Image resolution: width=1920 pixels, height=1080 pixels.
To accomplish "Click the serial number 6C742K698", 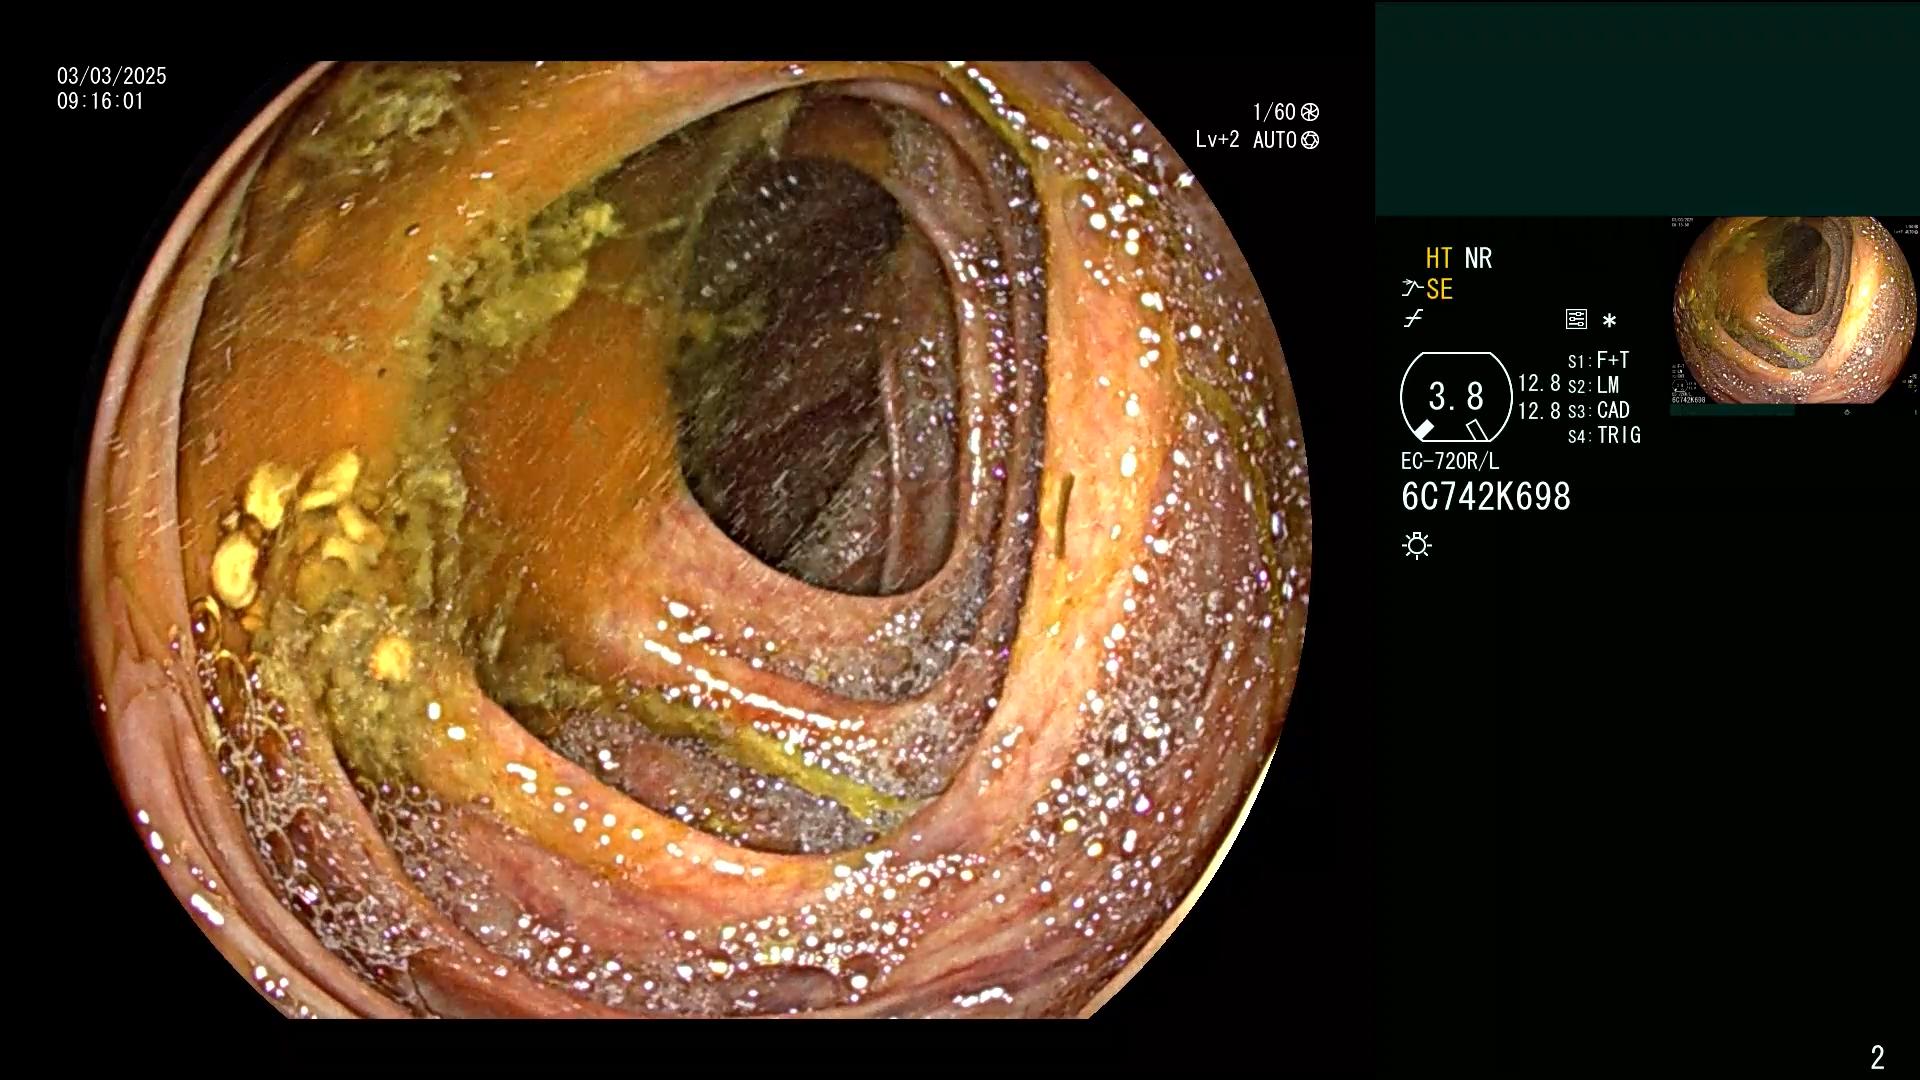I will pyautogui.click(x=1486, y=497).
